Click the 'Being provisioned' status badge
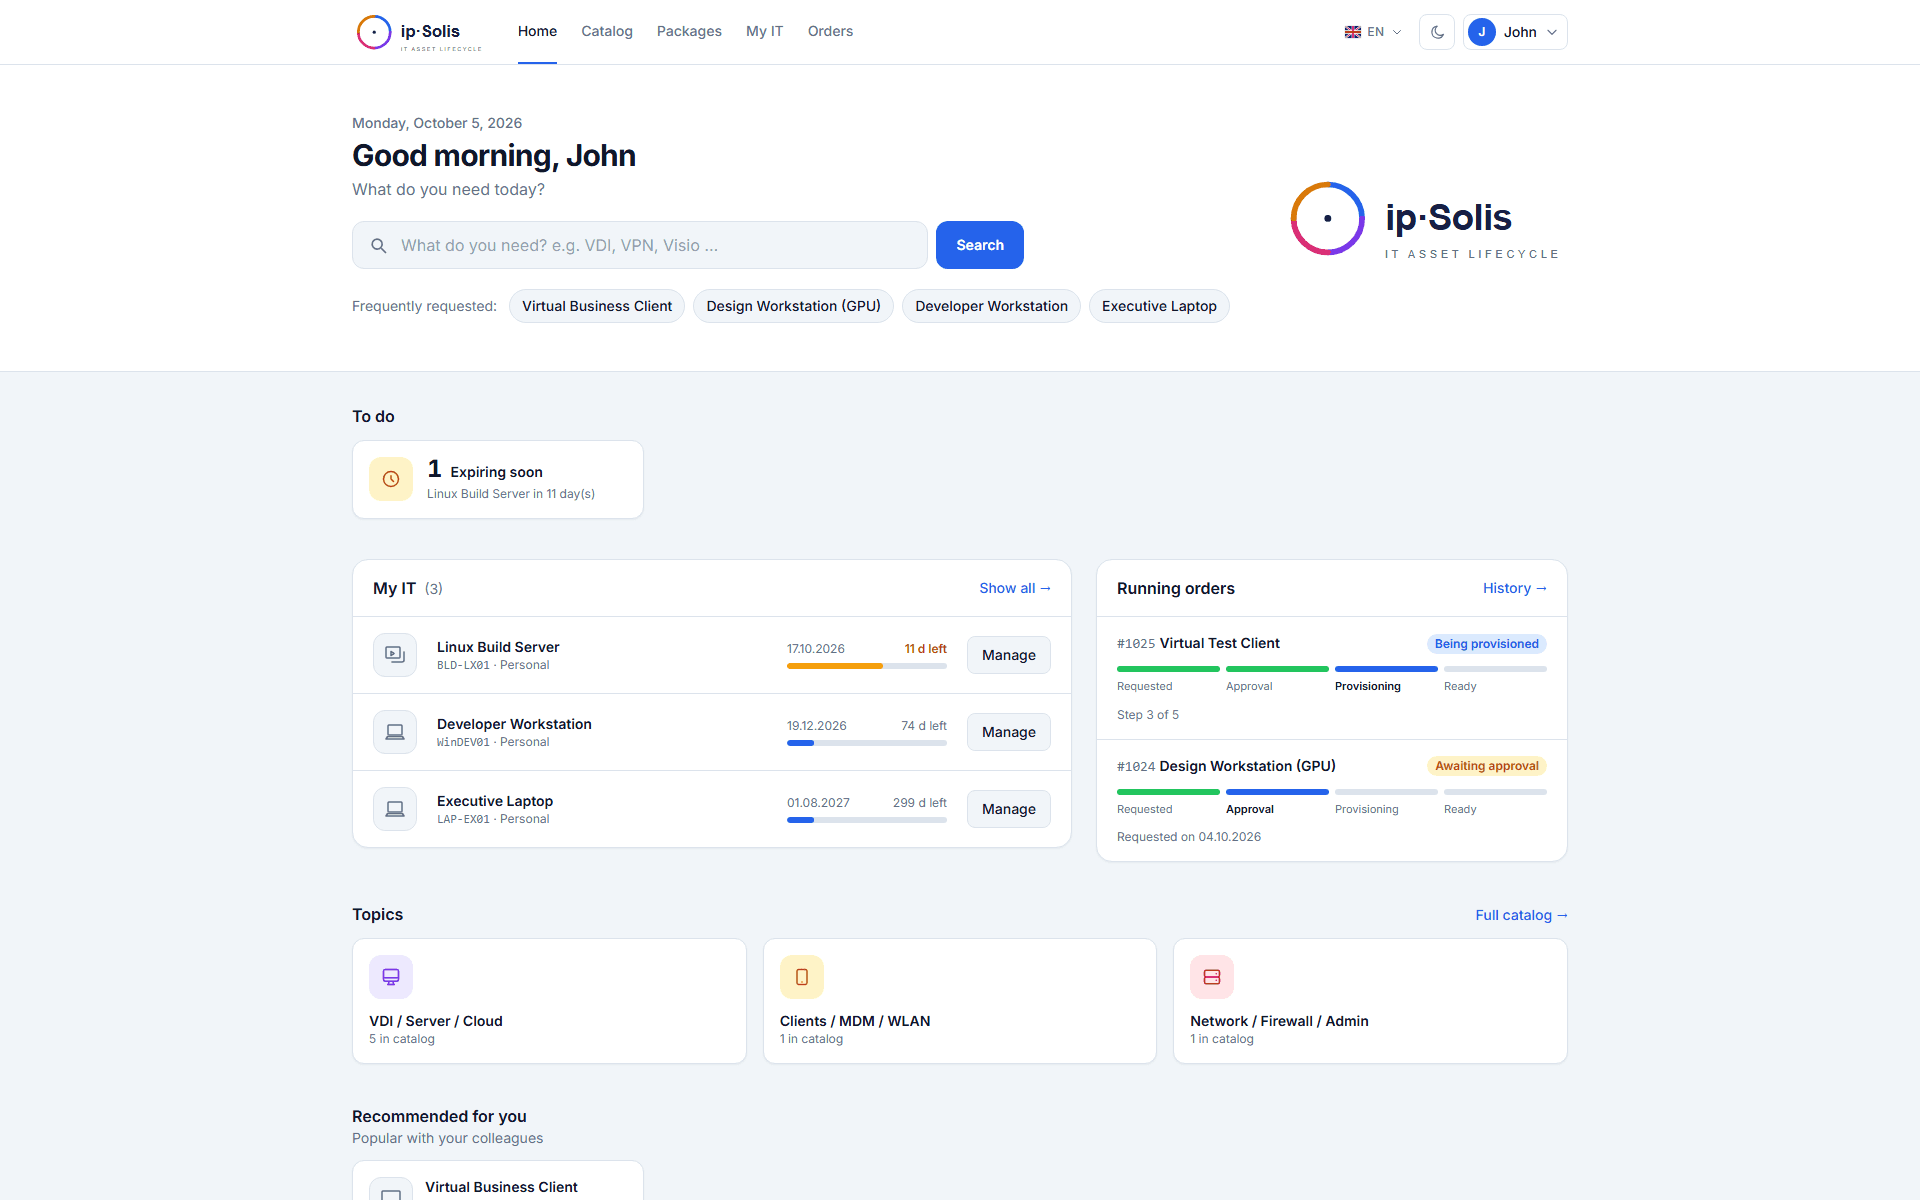Screen dimensions: 1920x1200 pyautogui.click(x=1486, y=644)
